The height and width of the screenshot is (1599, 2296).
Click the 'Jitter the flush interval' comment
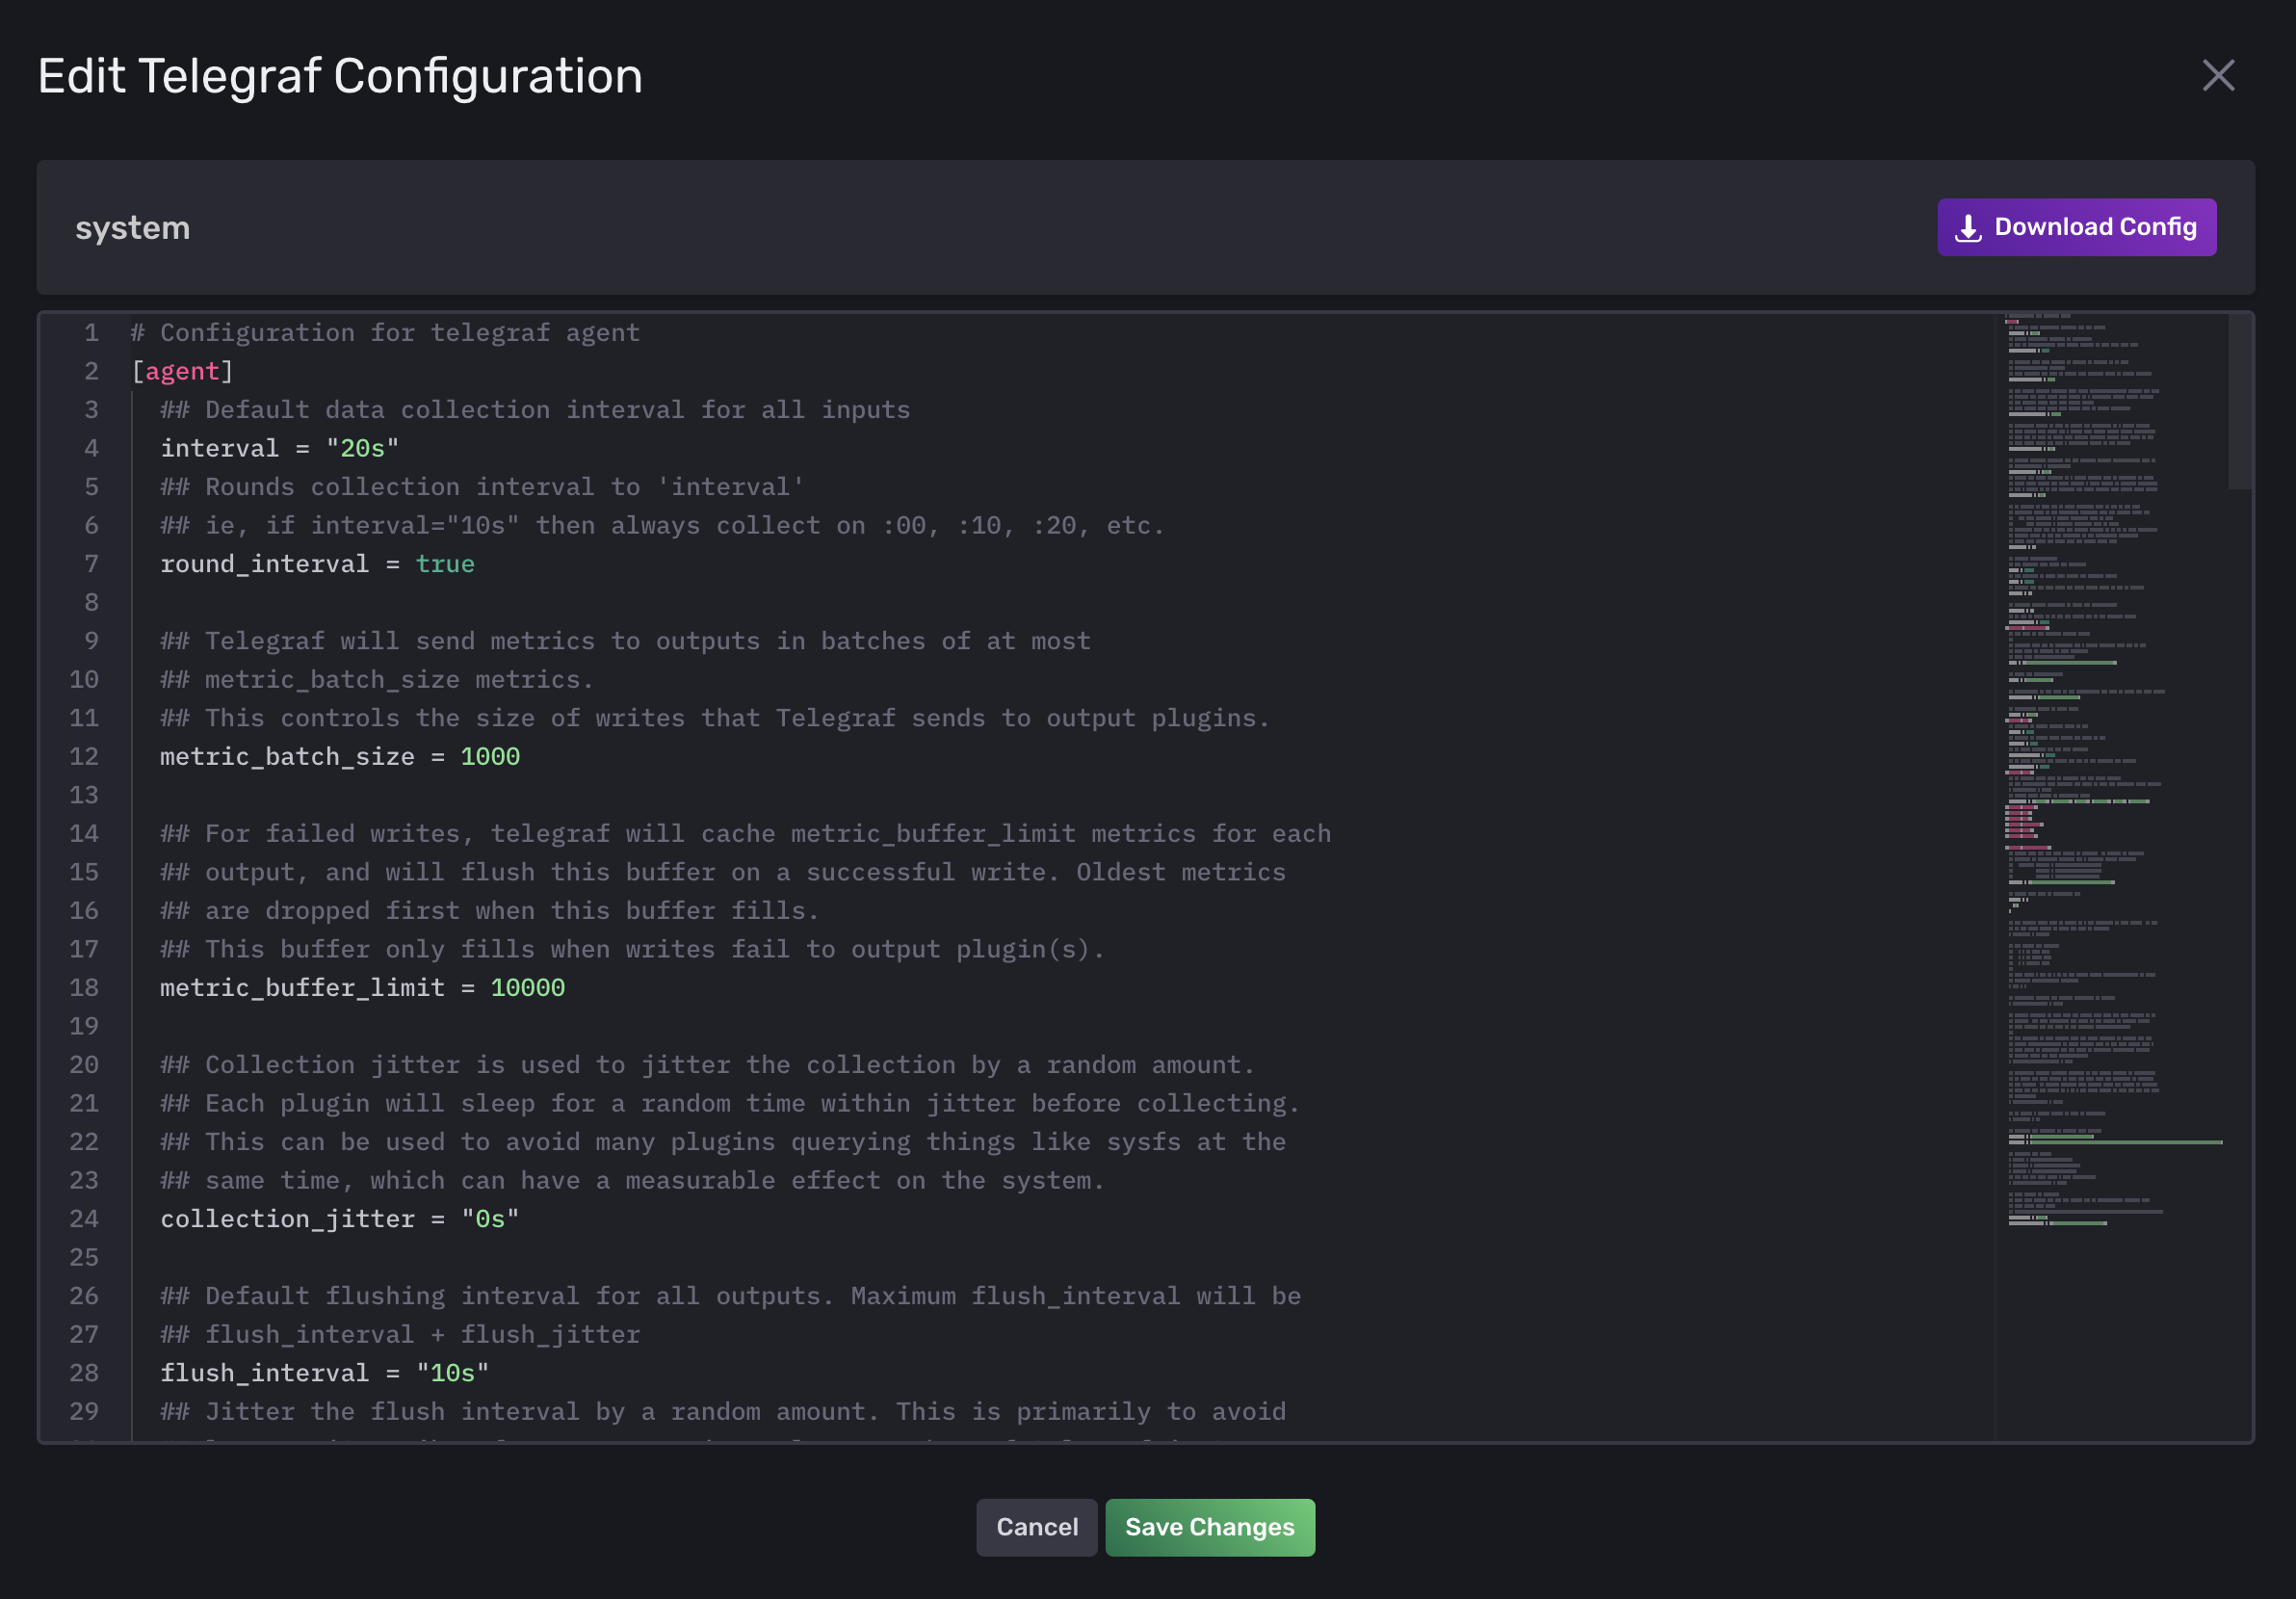point(723,1411)
